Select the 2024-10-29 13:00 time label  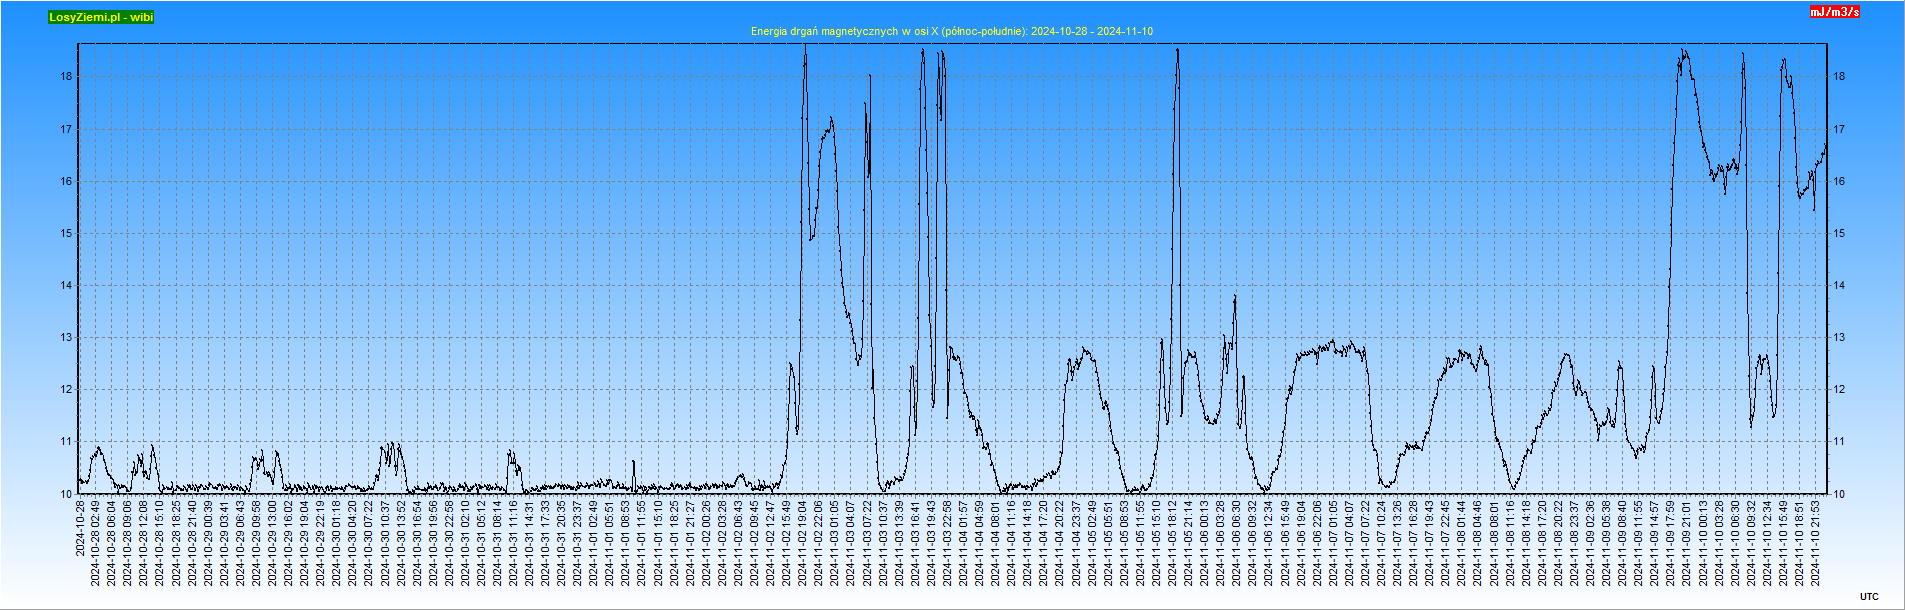coord(273,543)
